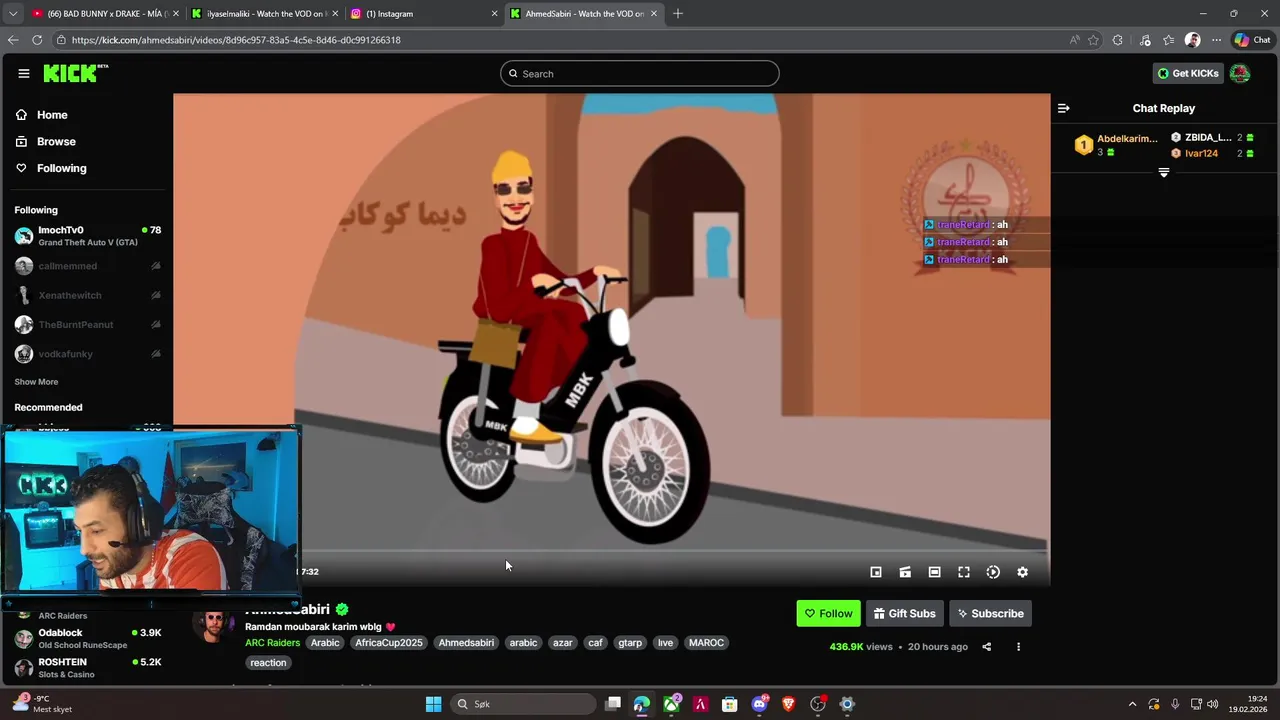Switch to ilyaselmaliki VOD browser tab
The width and height of the screenshot is (1280, 720).
point(264,14)
